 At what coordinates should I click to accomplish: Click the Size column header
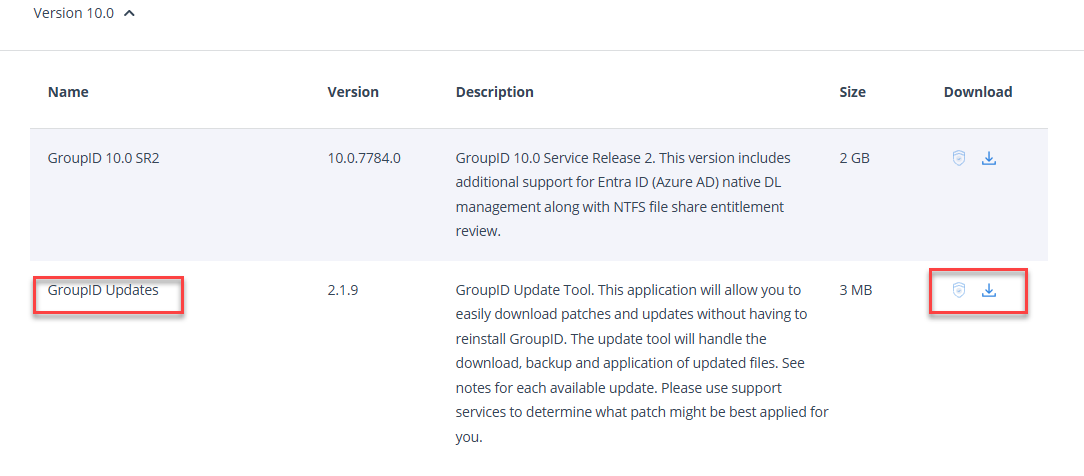(x=852, y=92)
